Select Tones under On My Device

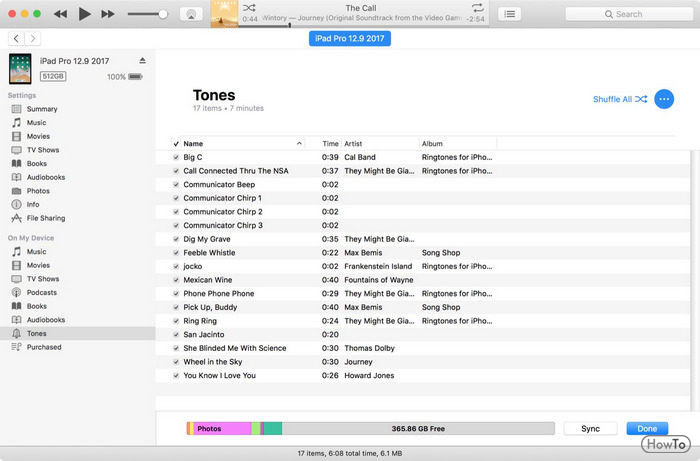tap(78, 333)
